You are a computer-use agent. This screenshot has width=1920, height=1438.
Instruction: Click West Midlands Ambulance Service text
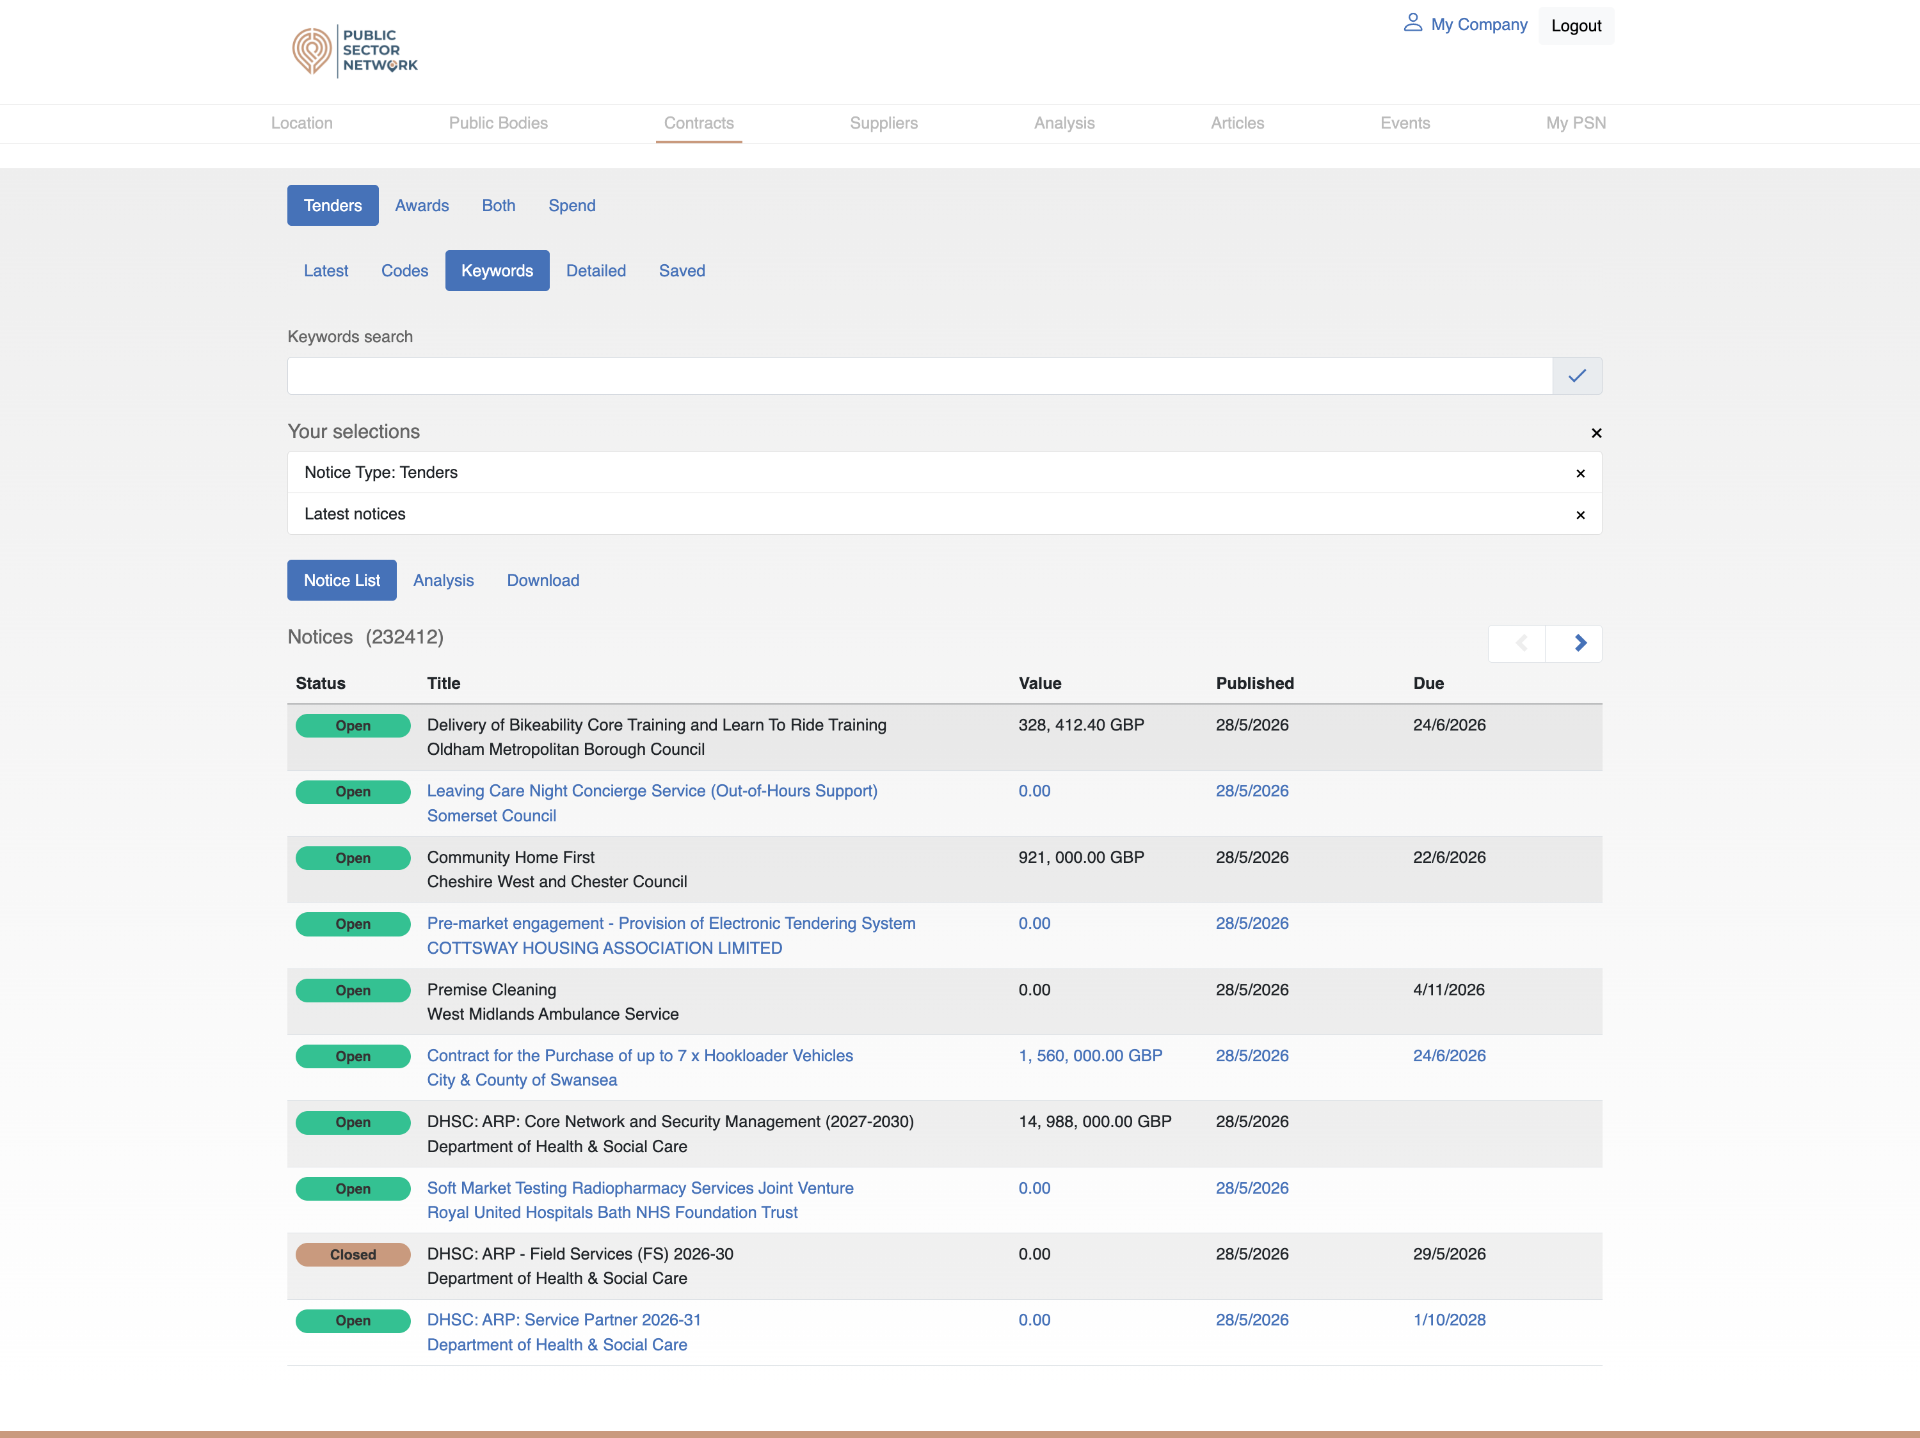(553, 1014)
